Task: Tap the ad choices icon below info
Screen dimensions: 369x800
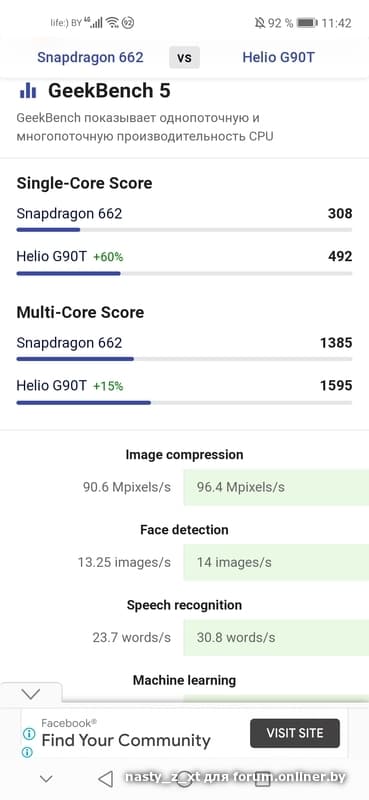Action: [28, 752]
